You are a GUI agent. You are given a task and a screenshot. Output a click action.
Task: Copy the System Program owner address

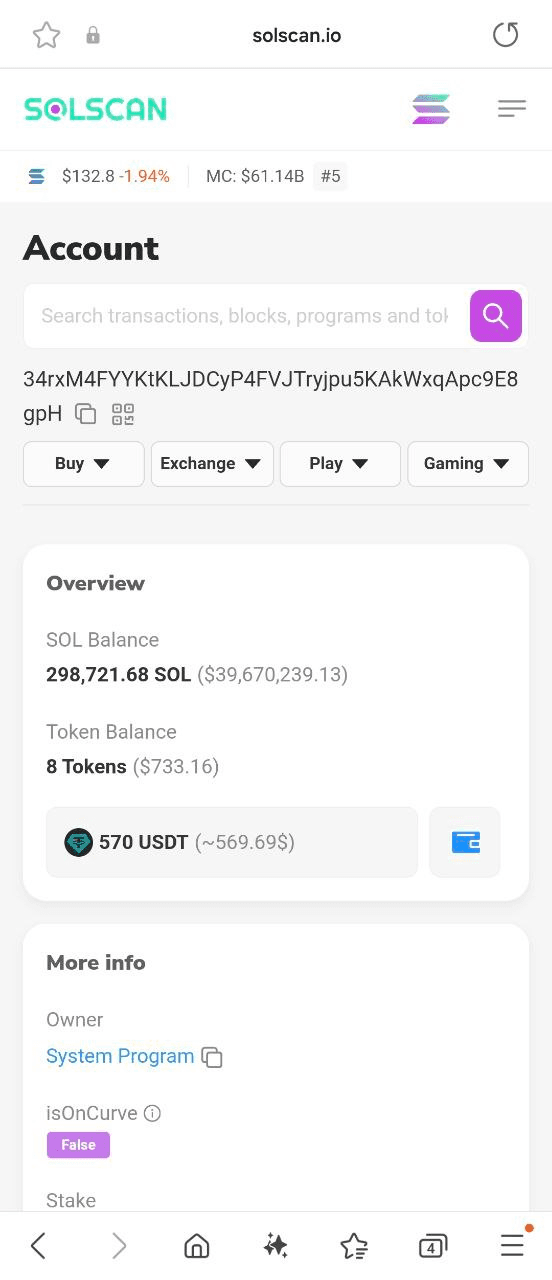[x=212, y=1057]
